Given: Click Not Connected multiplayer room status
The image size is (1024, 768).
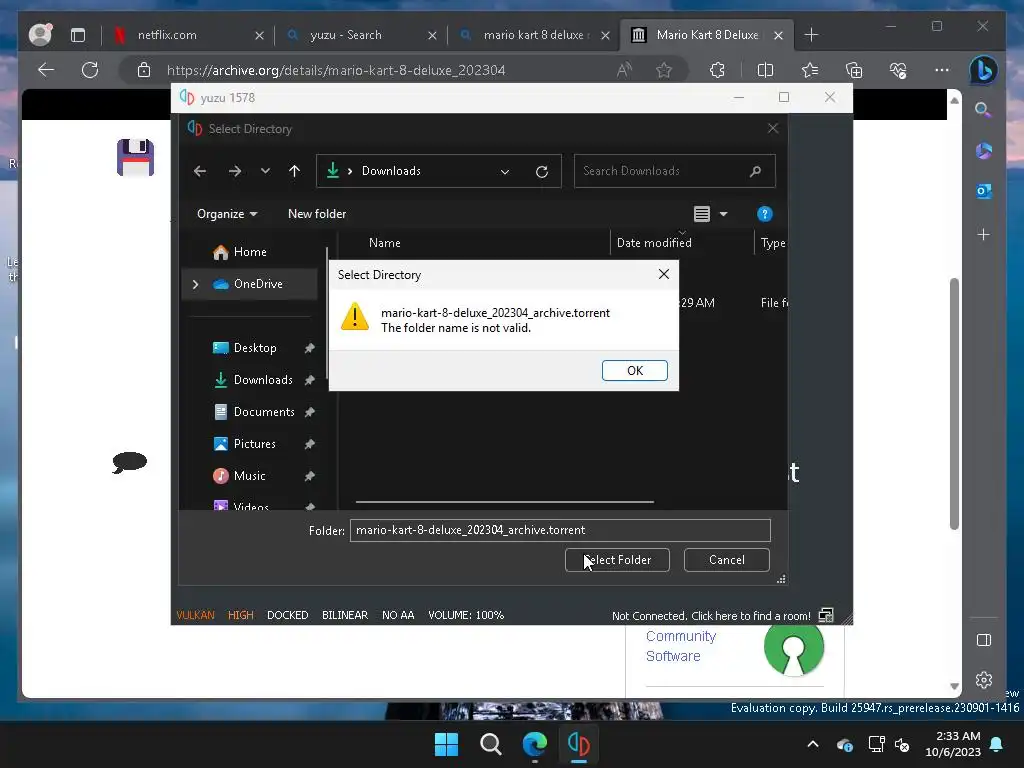Looking at the screenshot, I should pos(711,616).
